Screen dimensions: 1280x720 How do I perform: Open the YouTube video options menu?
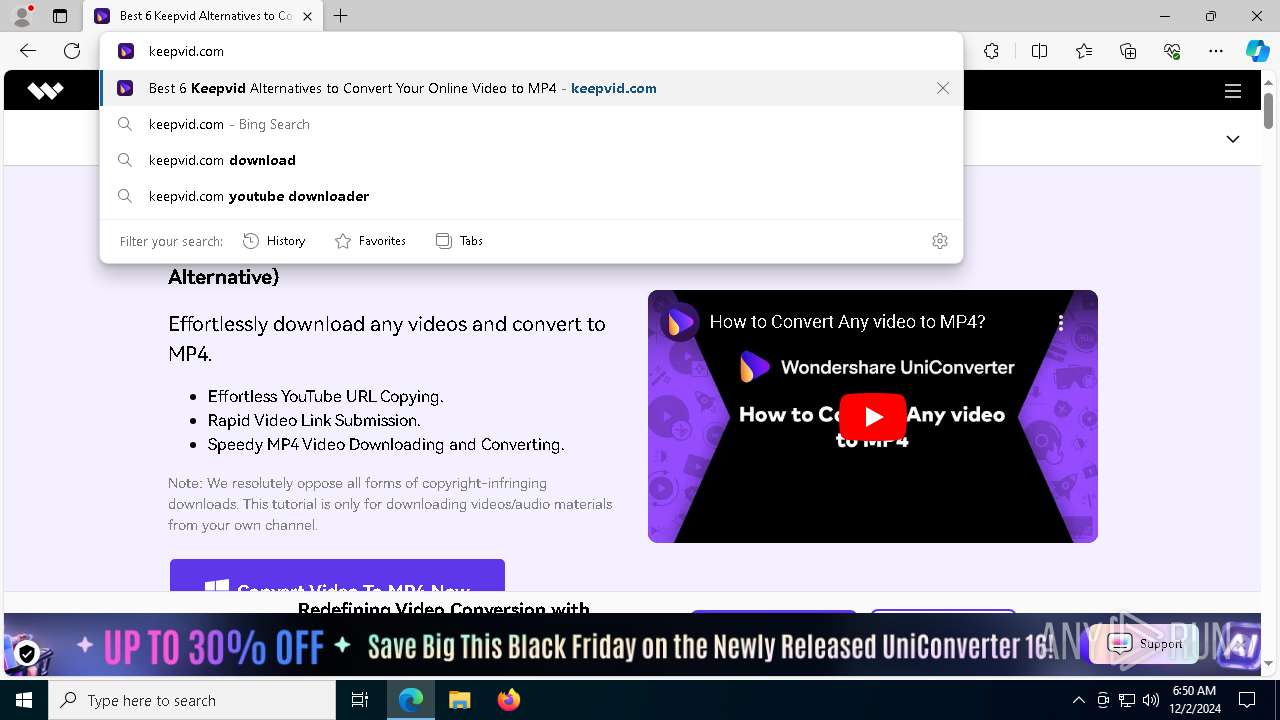click(x=1061, y=323)
